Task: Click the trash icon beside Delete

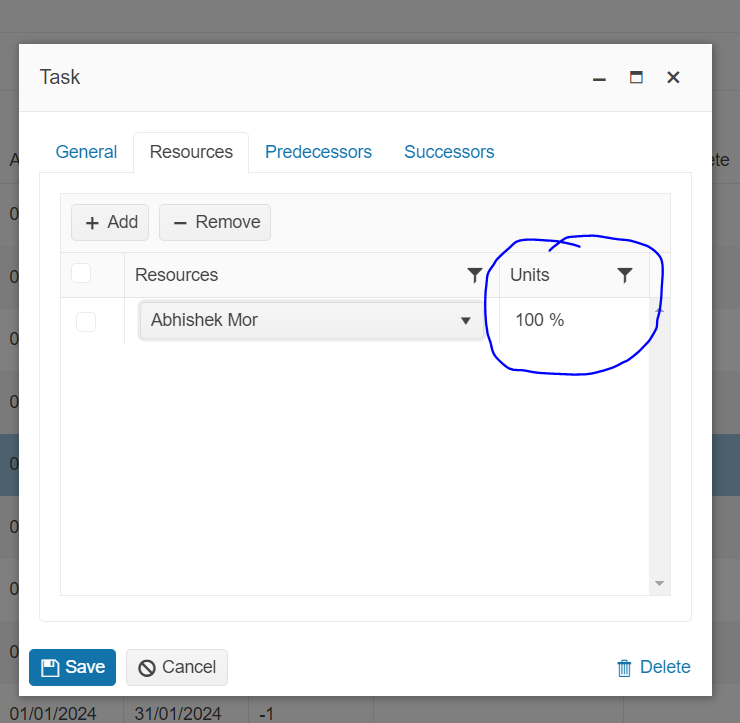Action: (x=624, y=668)
